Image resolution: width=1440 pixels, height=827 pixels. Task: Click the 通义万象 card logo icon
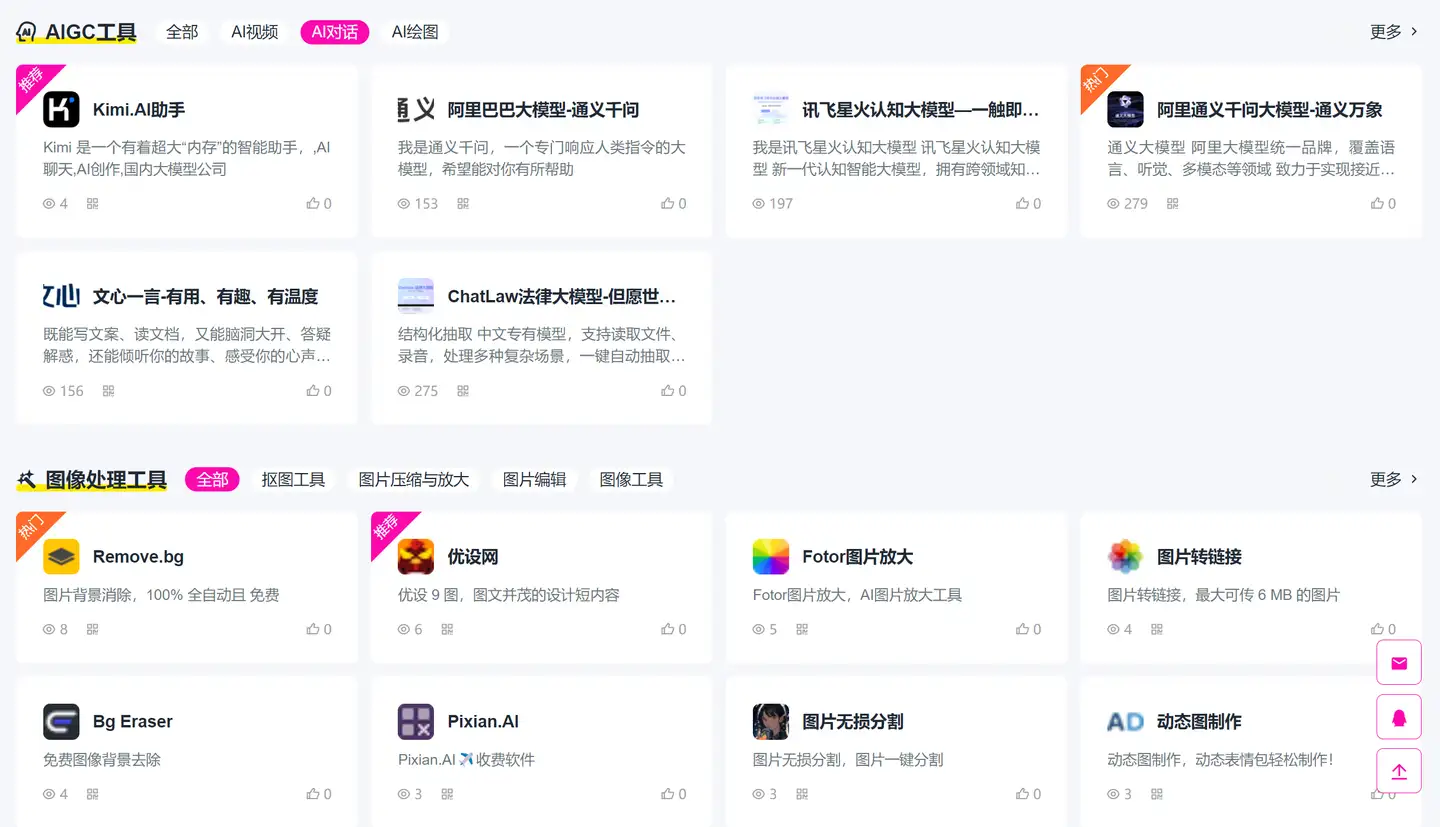[x=1126, y=109]
